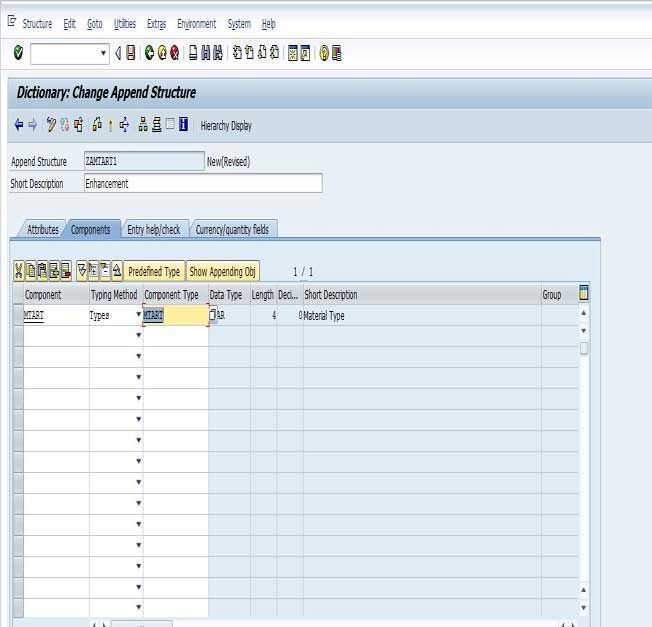652x627 pixels.
Task: Click the Show Appending Obj button
Action: pyautogui.click(x=222, y=272)
